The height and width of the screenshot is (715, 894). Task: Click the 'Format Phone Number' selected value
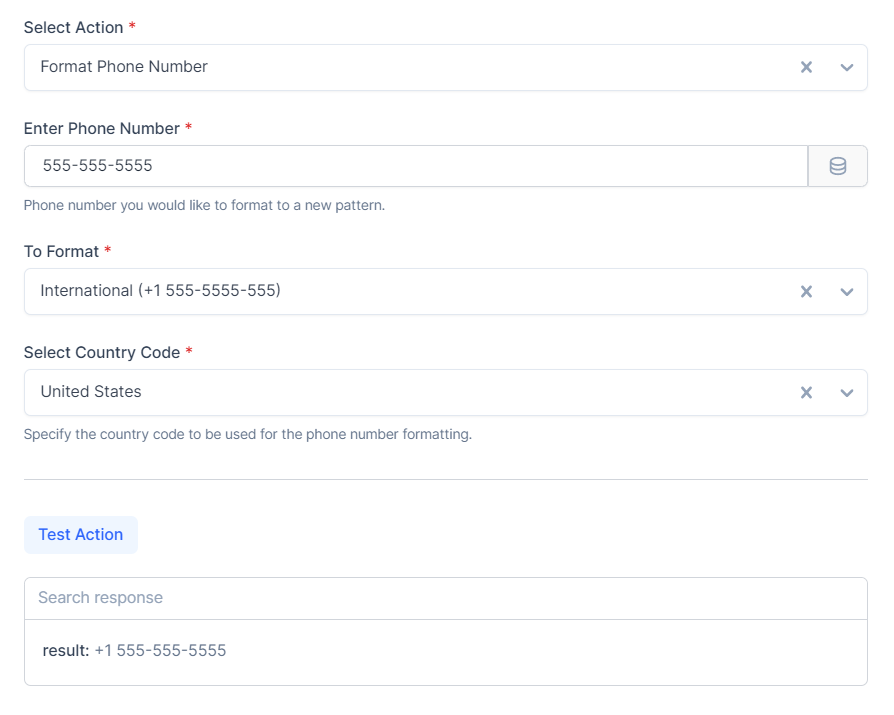coord(124,67)
